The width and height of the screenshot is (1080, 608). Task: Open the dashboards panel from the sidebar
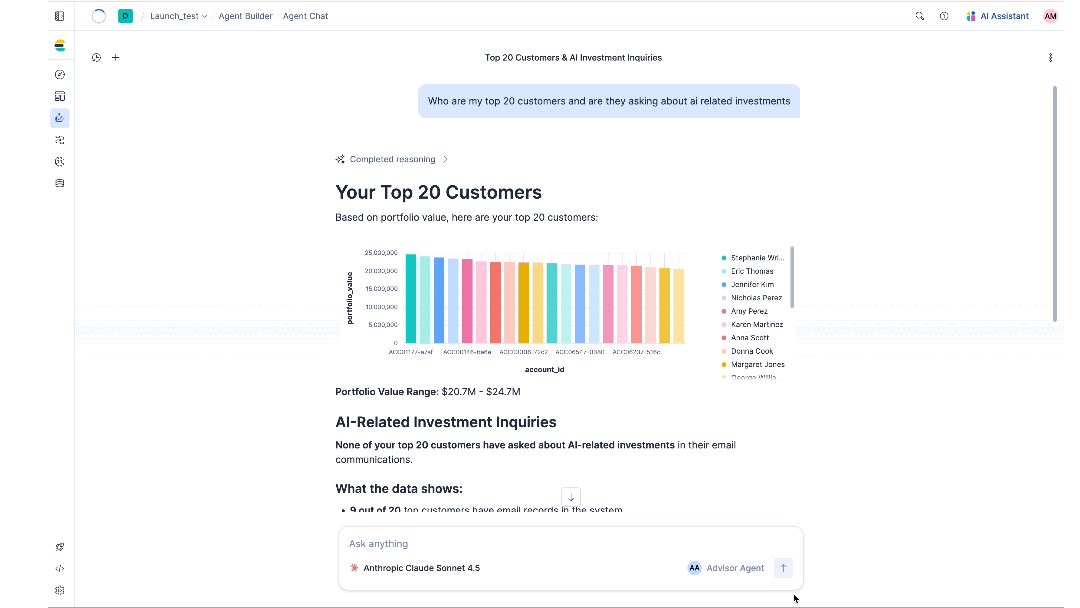[x=59, y=96]
